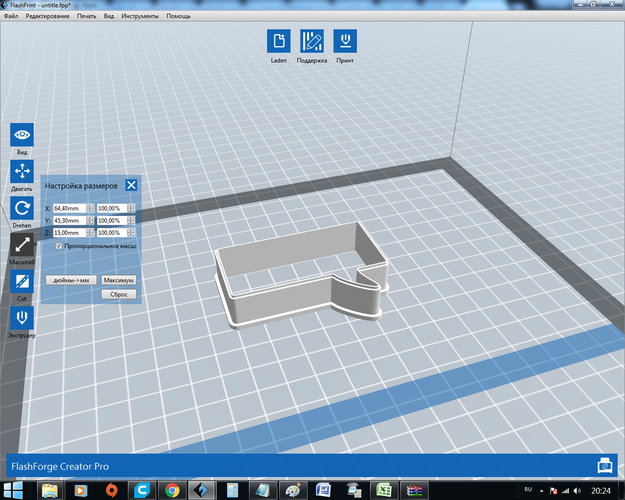625x500 pixels.
Task: Open the Вид view tool
Action: (22, 135)
